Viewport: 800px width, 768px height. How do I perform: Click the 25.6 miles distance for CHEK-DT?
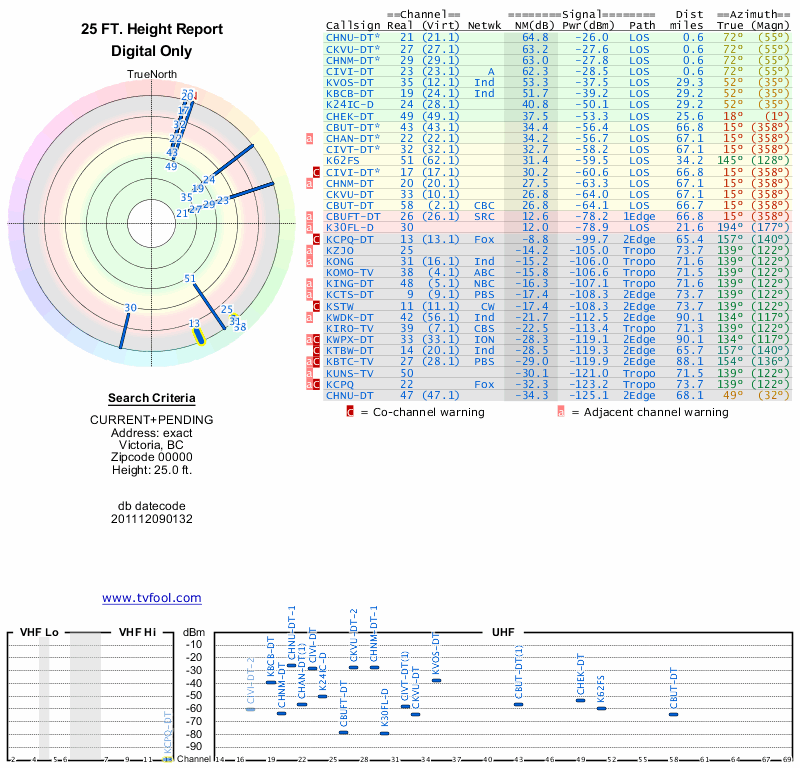(x=690, y=116)
